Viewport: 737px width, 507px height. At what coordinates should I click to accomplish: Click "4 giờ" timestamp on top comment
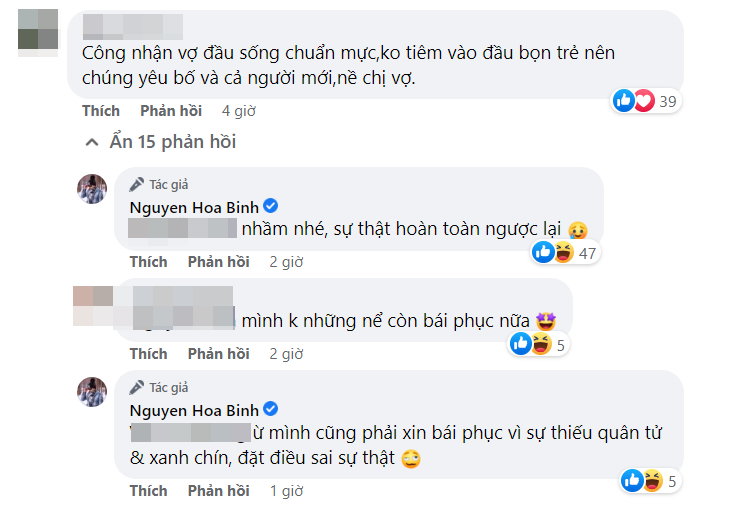point(239,111)
